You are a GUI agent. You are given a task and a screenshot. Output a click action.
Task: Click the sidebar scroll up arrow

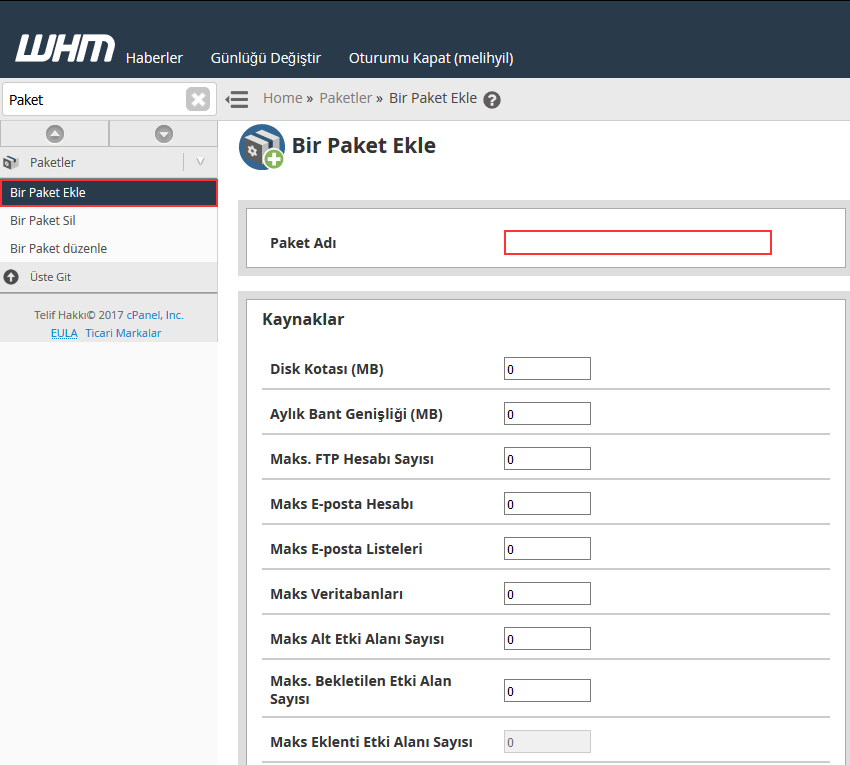[54, 133]
